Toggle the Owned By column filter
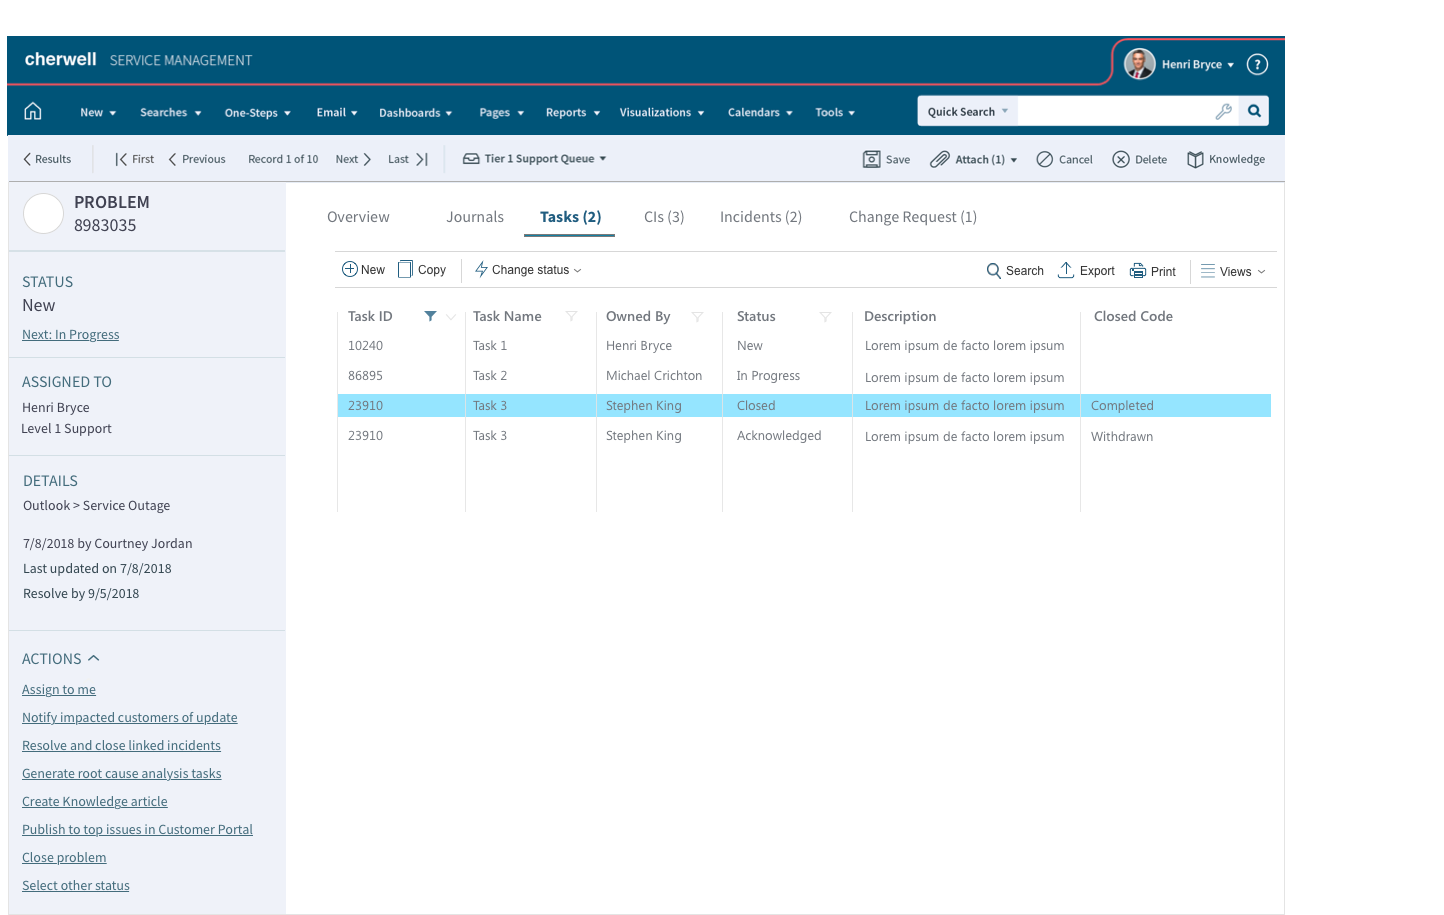 coord(697,316)
